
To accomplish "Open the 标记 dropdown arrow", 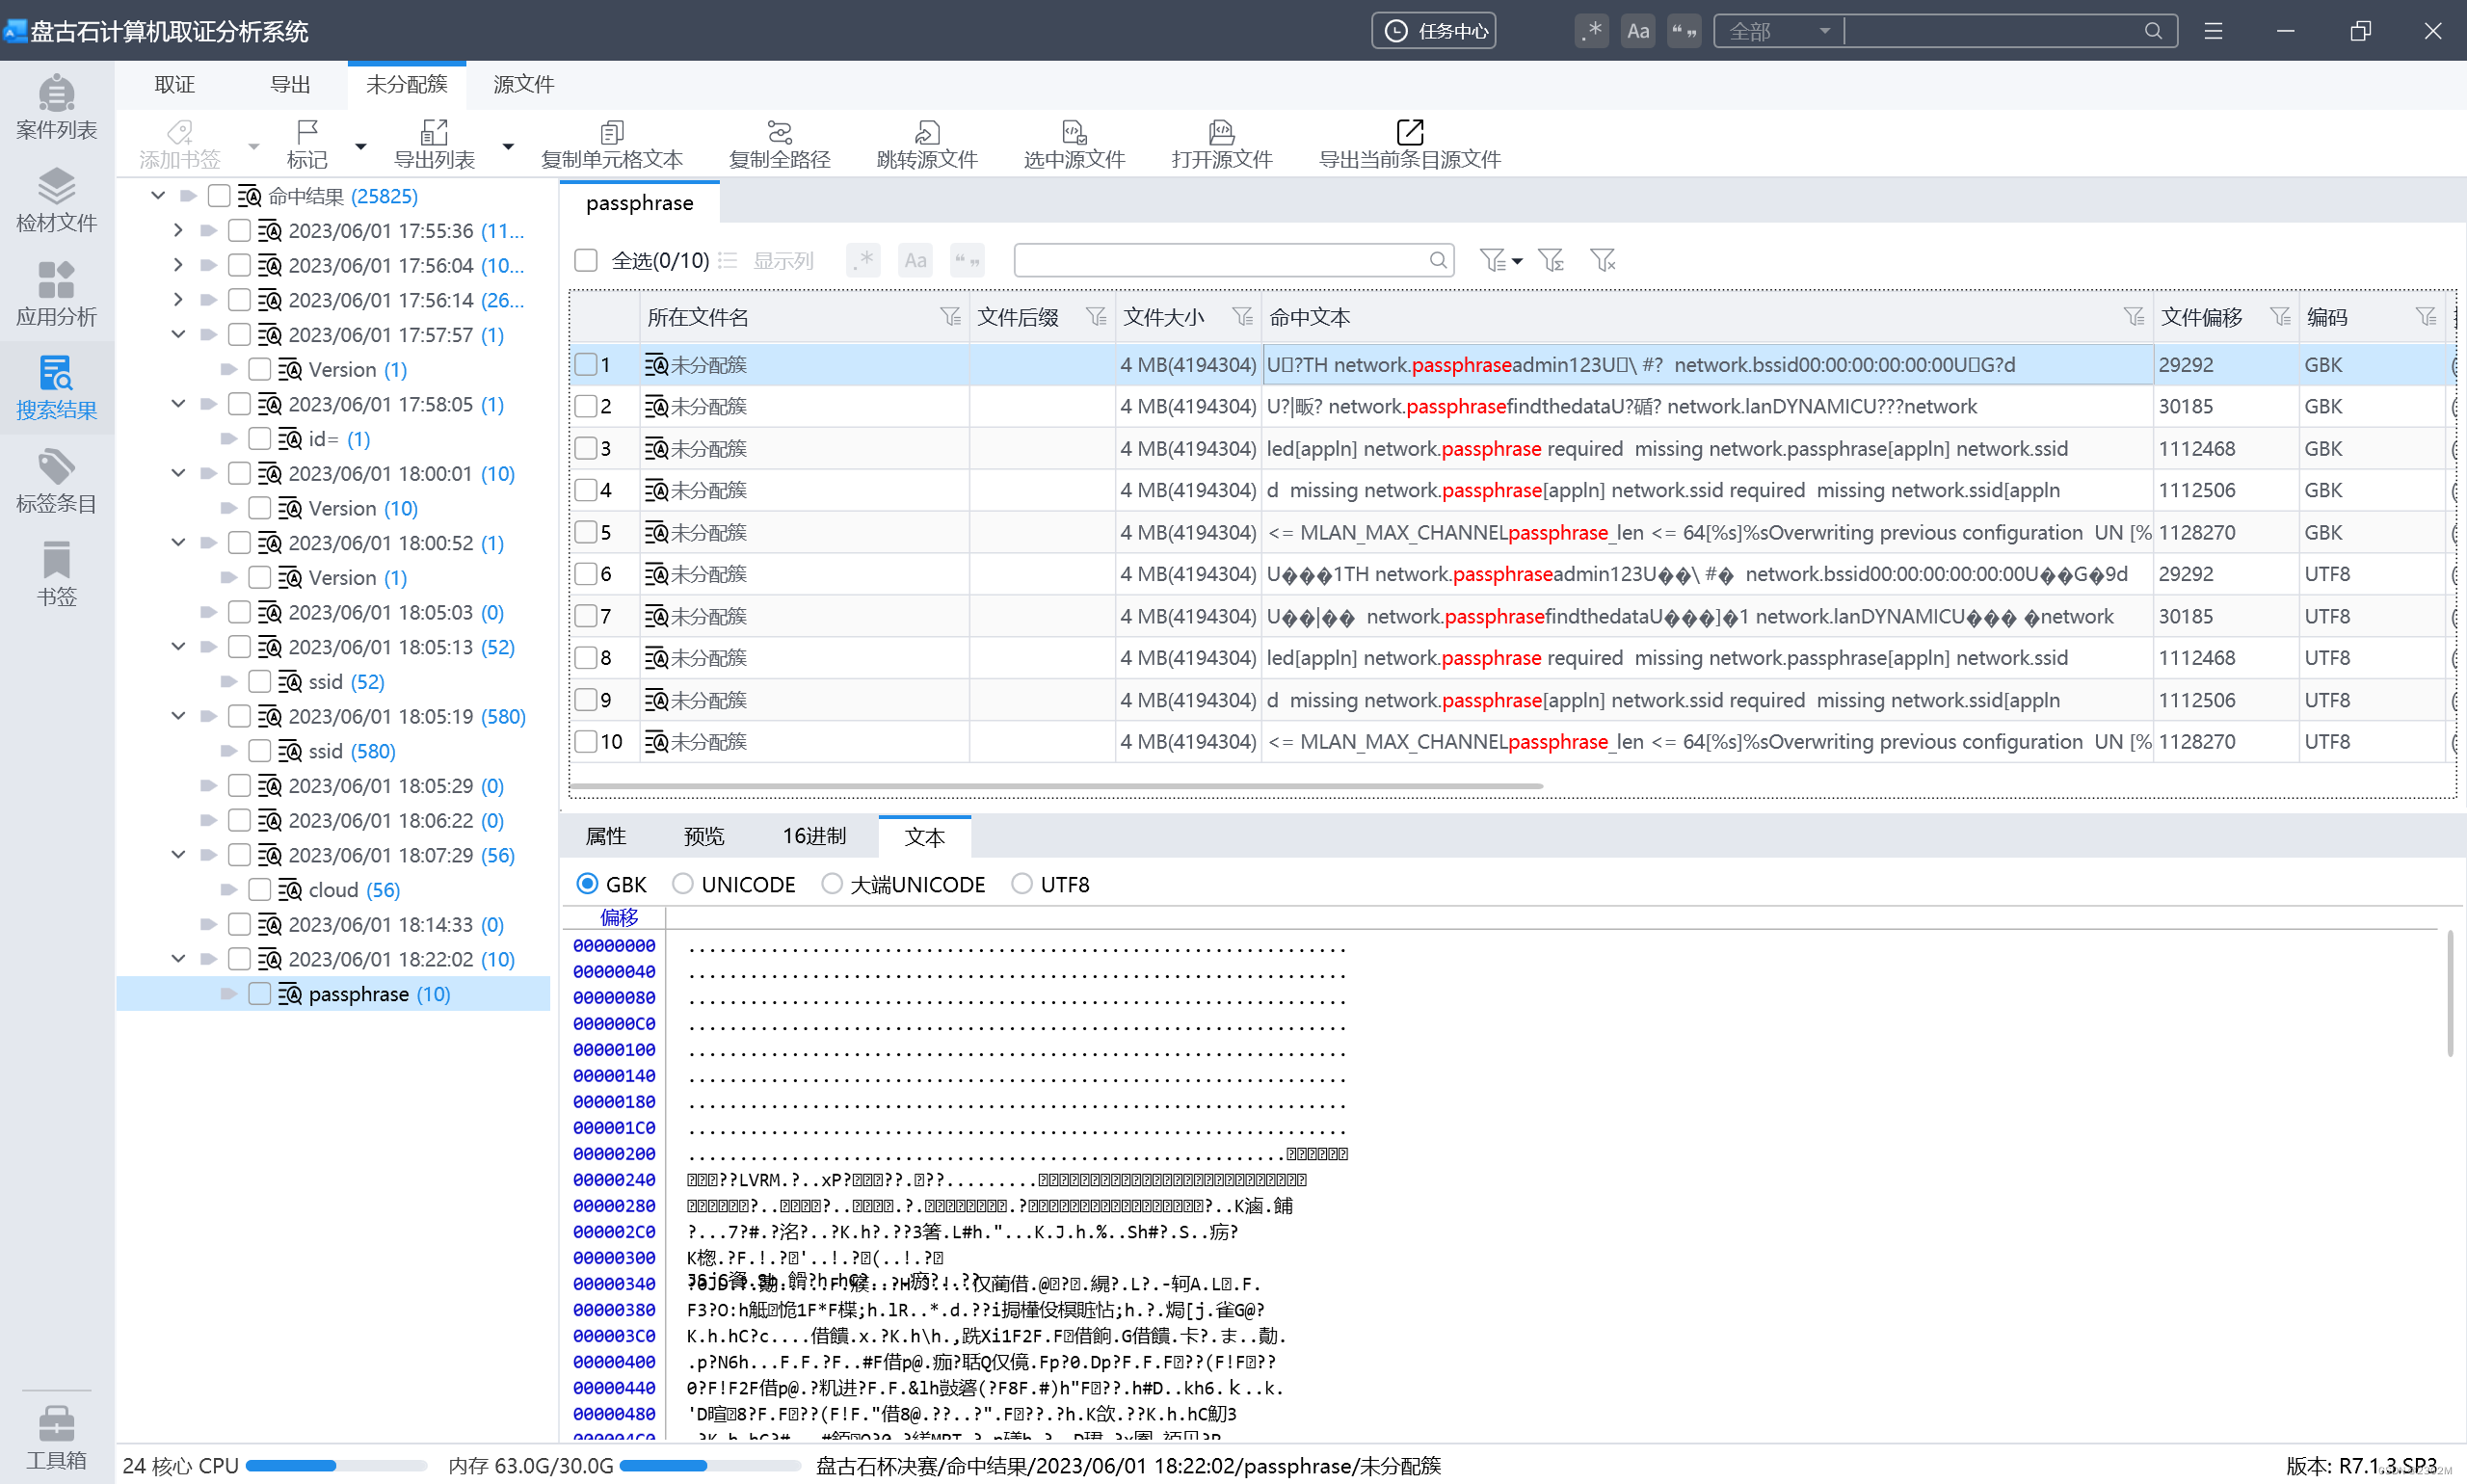I will point(361,146).
